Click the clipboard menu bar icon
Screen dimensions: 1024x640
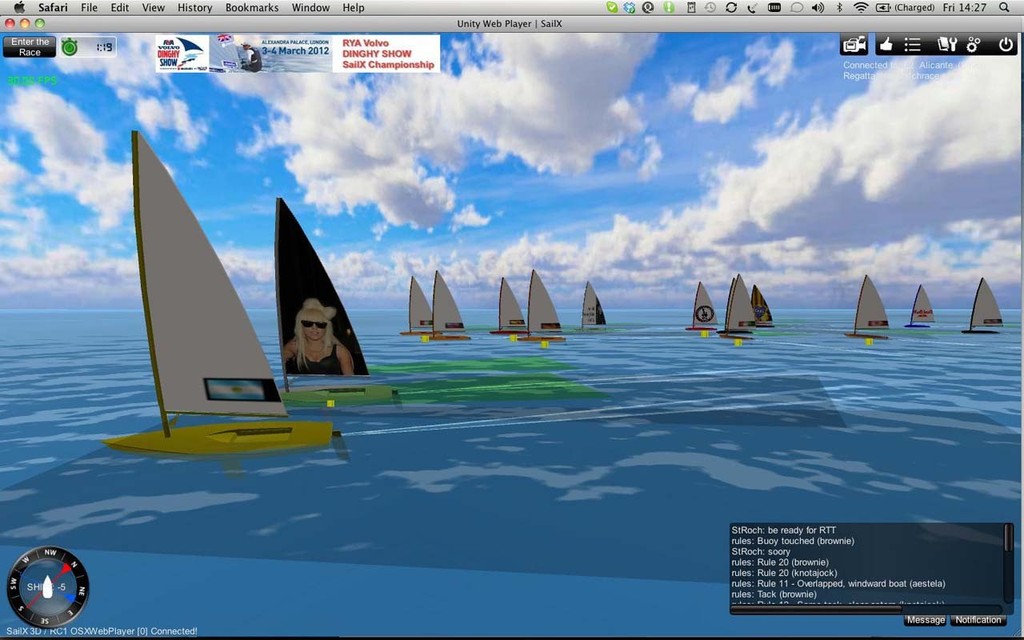(x=691, y=7)
